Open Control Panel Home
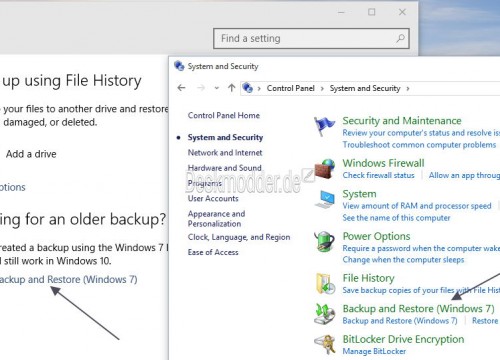The width and height of the screenshot is (500, 360). point(224,115)
